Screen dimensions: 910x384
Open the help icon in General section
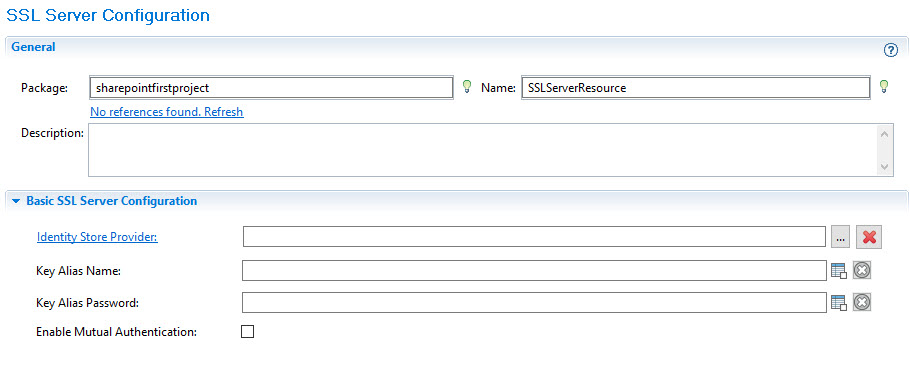tap(890, 50)
